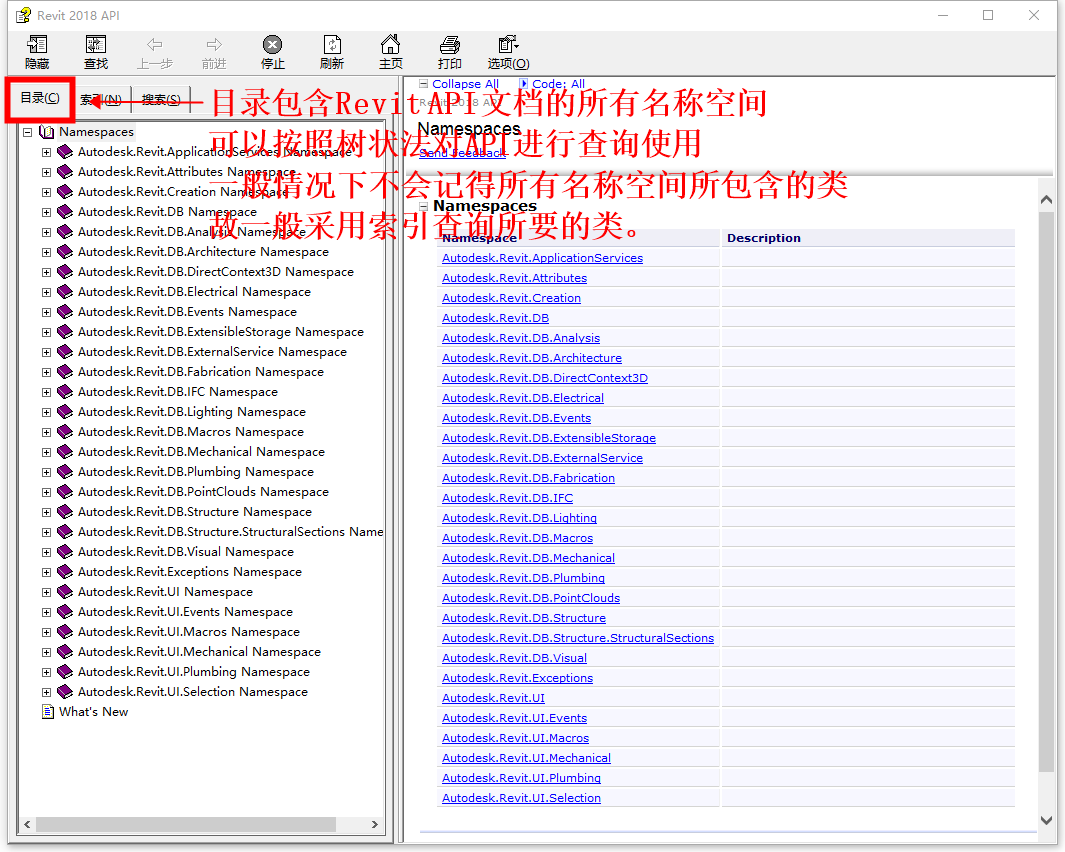The width and height of the screenshot is (1065, 852).
Task: Collapse the Namespaces section in content pane
Action: pyautogui.click(x=424, y=206)
